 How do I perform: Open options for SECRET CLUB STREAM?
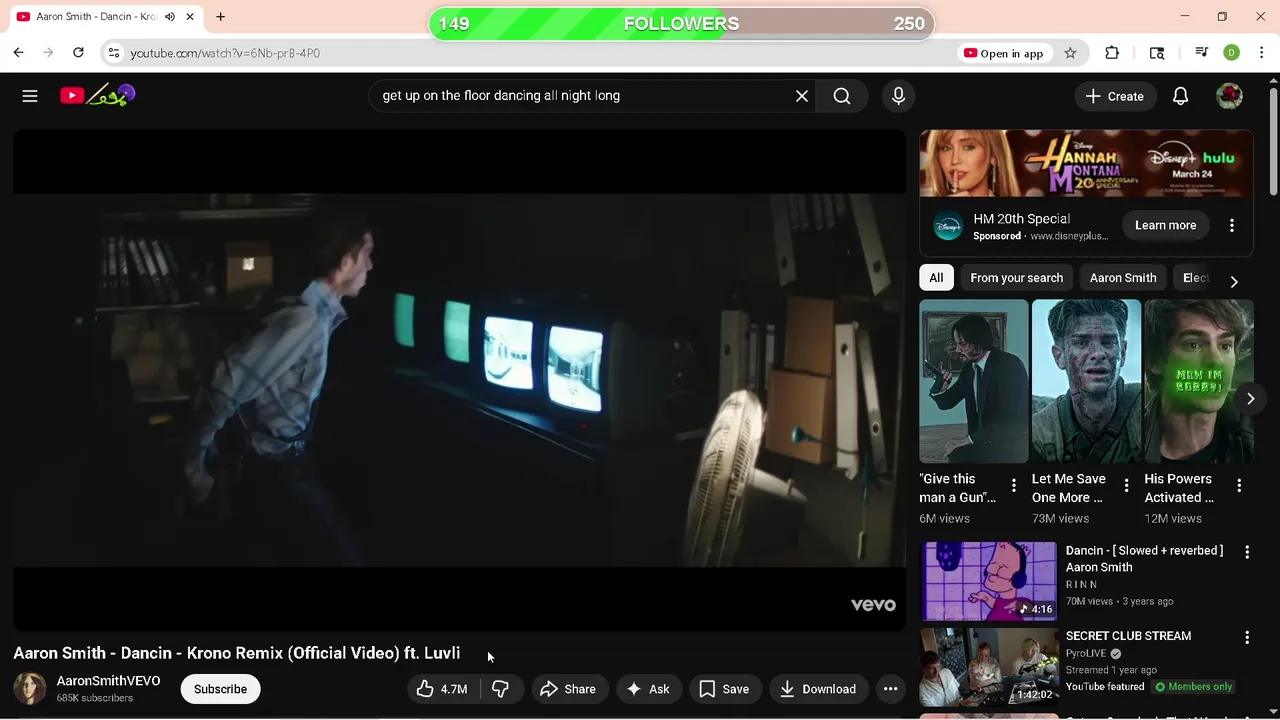[1247, 637]
